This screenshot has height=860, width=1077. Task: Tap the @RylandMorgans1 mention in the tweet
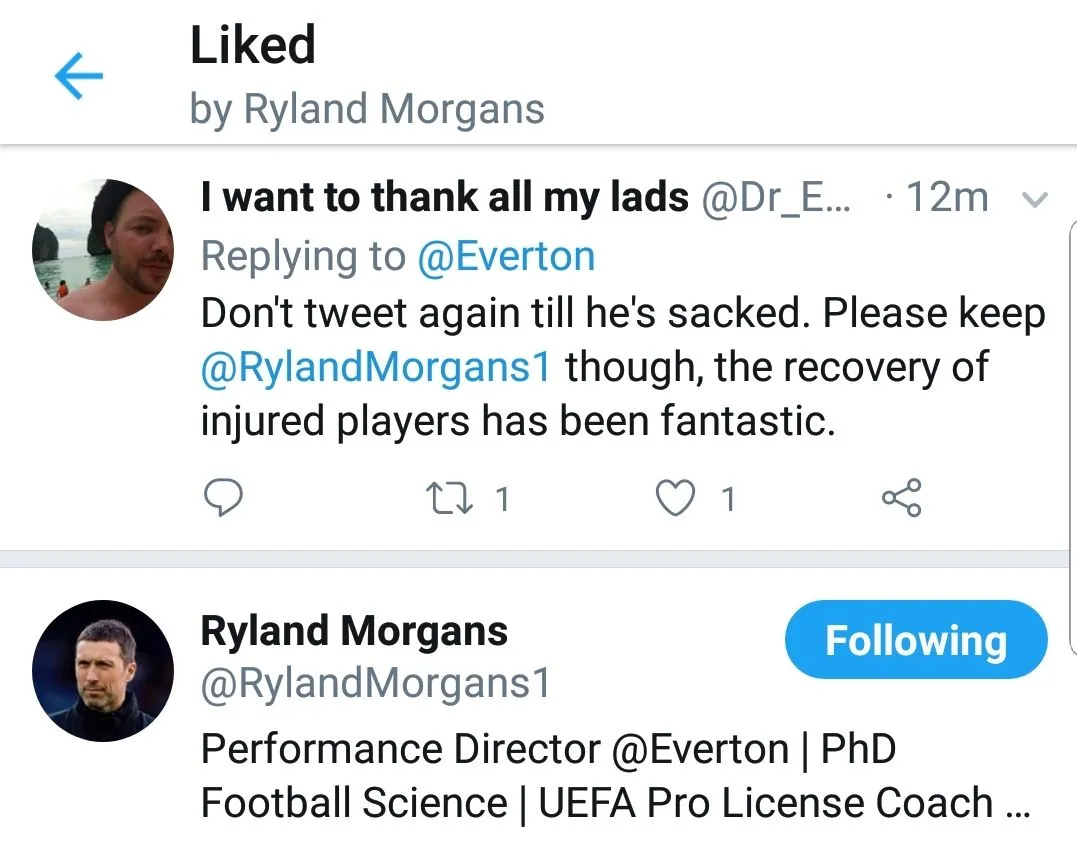(x=376, y=367)
